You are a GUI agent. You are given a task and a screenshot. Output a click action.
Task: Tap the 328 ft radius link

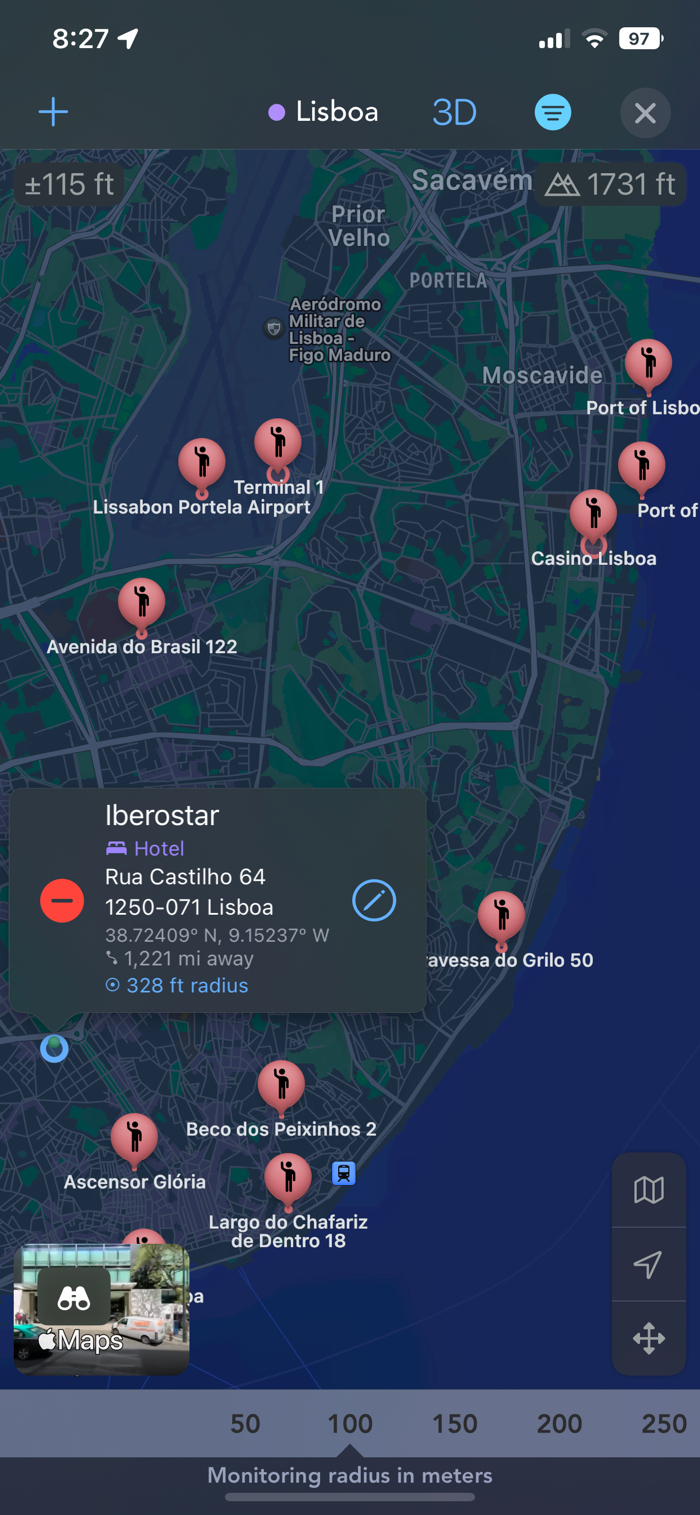[177, 985]
